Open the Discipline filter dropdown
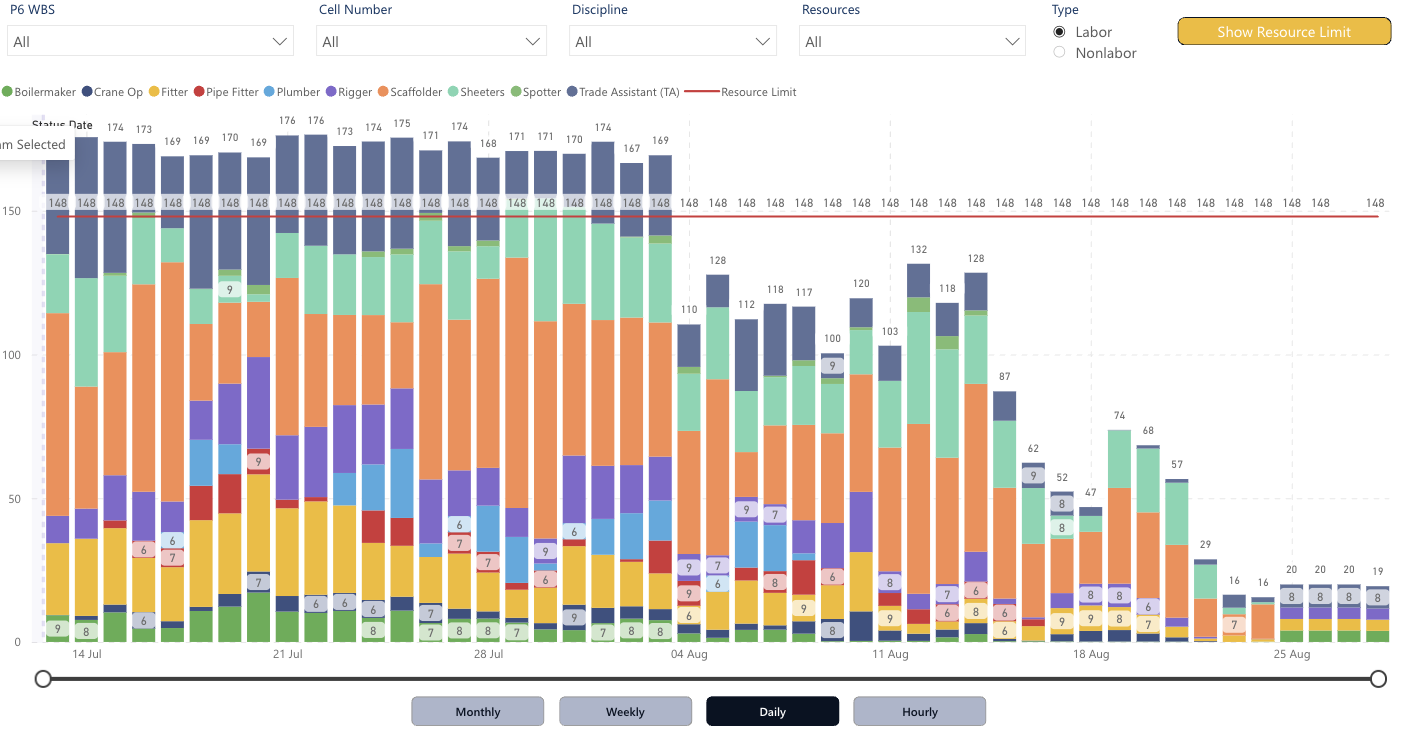1403x732 pixels. click(673, 42)
